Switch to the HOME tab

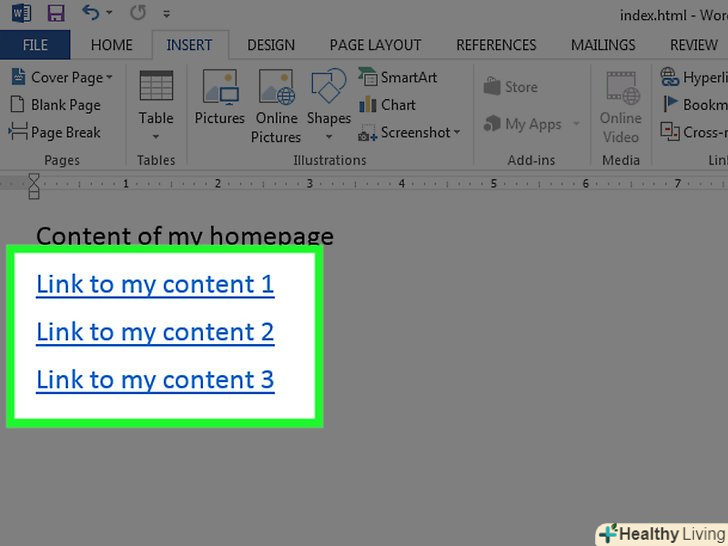point(111,45)
